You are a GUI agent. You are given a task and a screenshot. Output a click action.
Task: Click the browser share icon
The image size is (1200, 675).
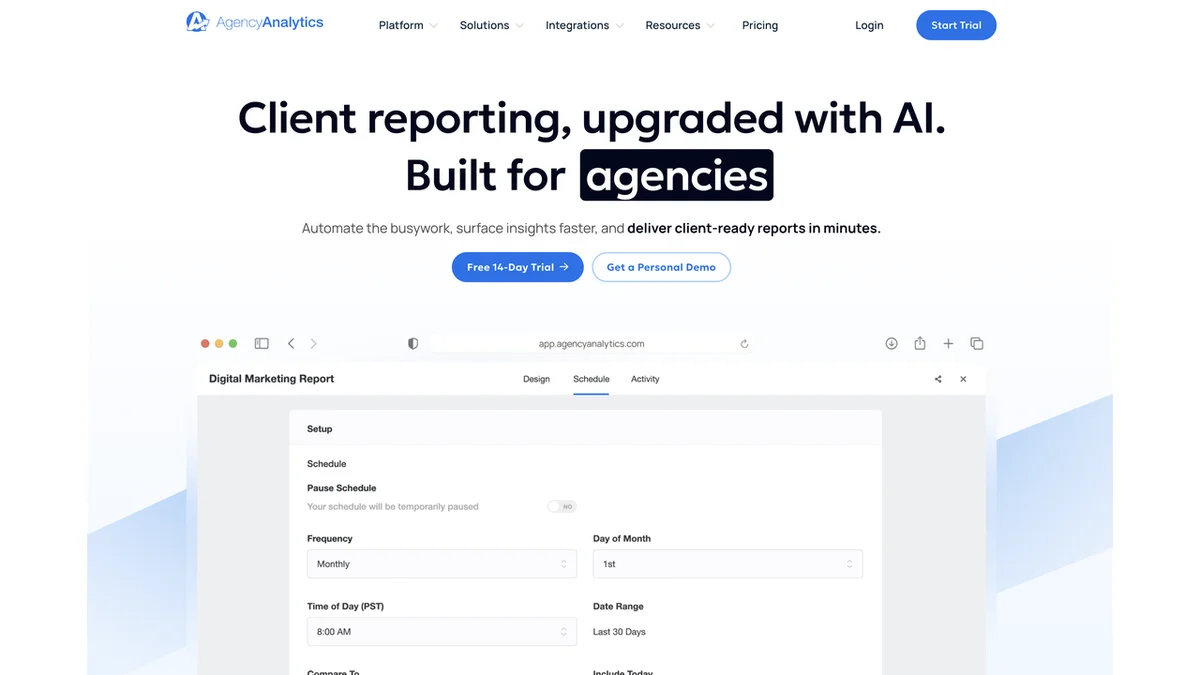(x=920, y=343)
